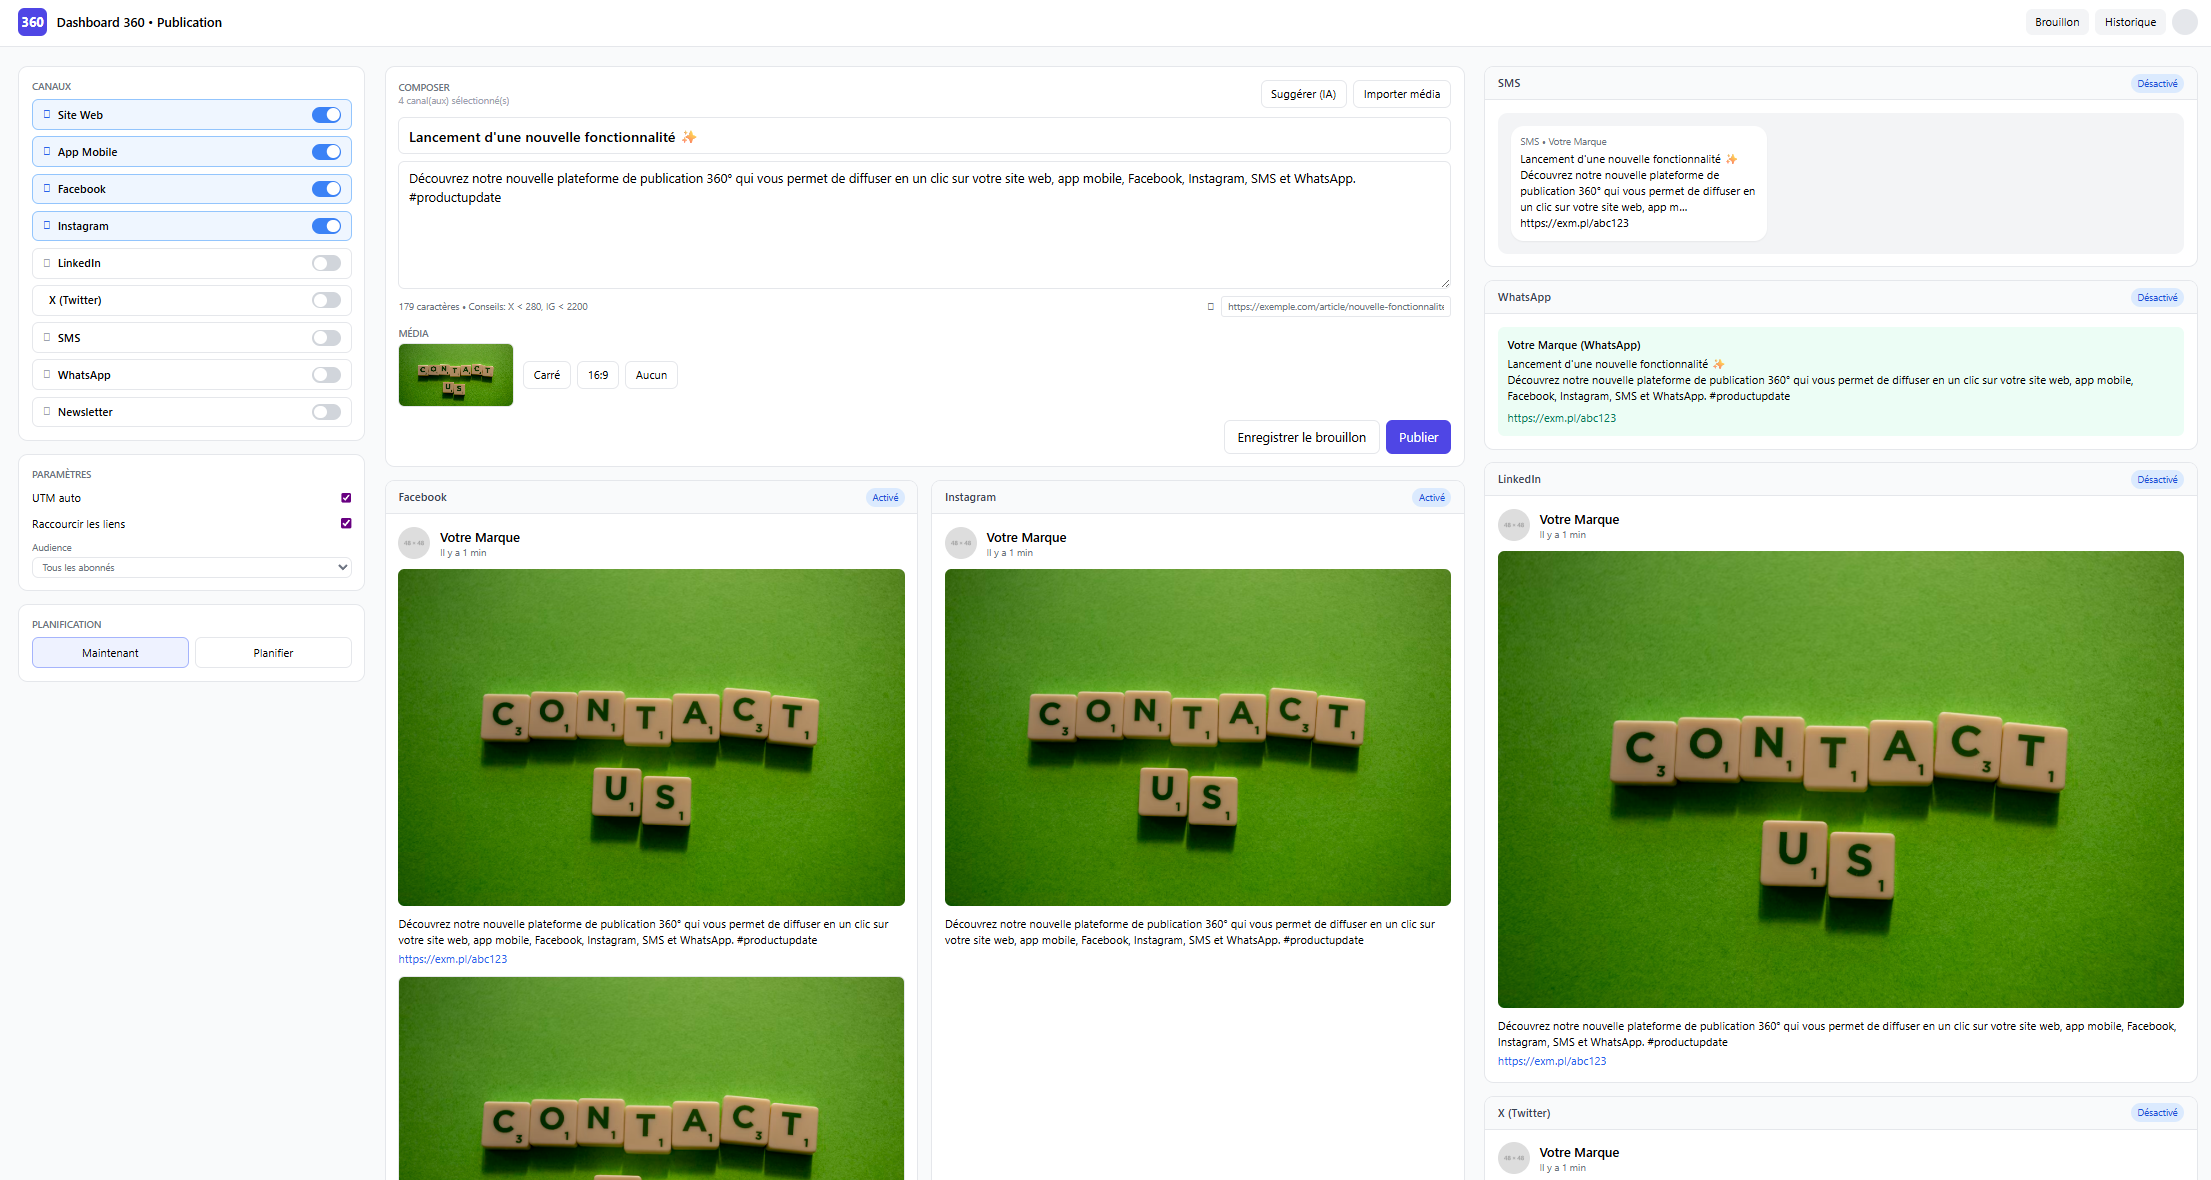Screen dimensions: 2211x1180
Task: Click the link icon beside URL field
Action: coord(1210,307)
